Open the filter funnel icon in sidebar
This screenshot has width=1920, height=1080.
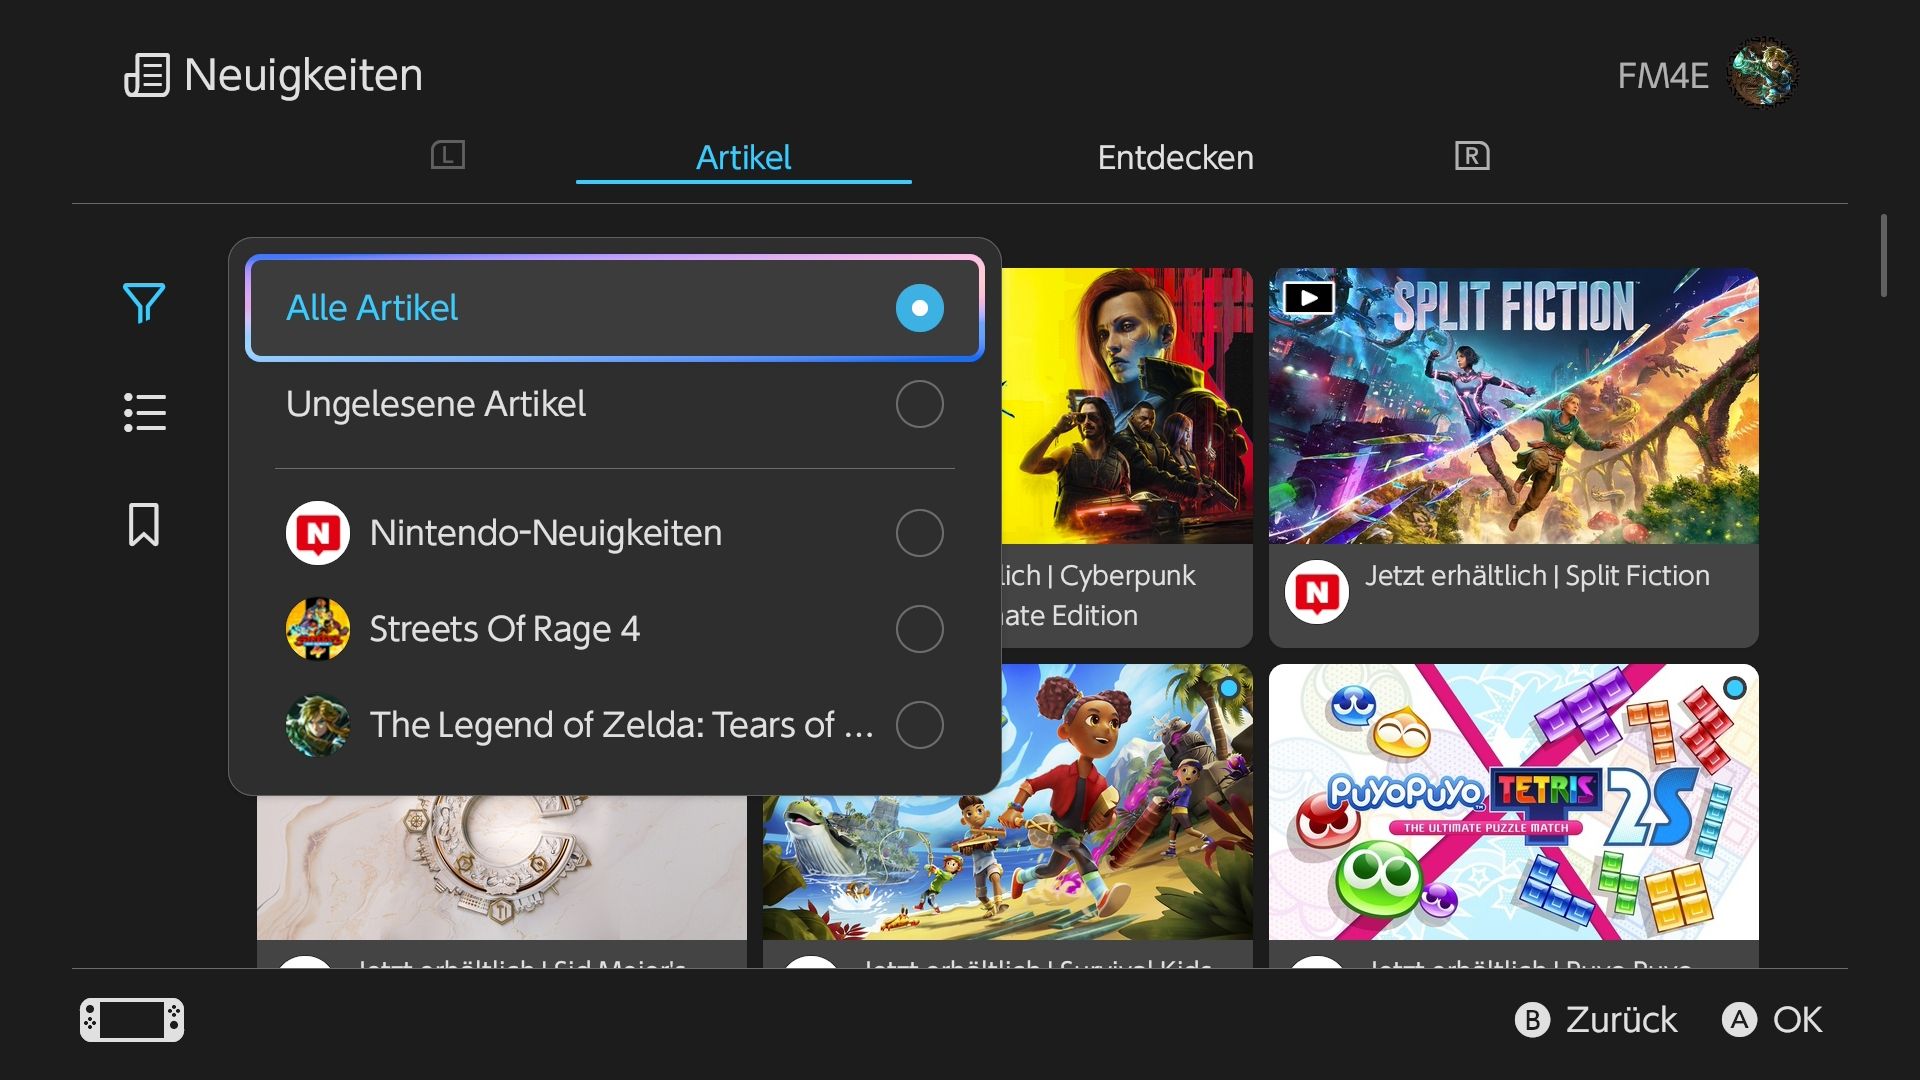(144, 303)
